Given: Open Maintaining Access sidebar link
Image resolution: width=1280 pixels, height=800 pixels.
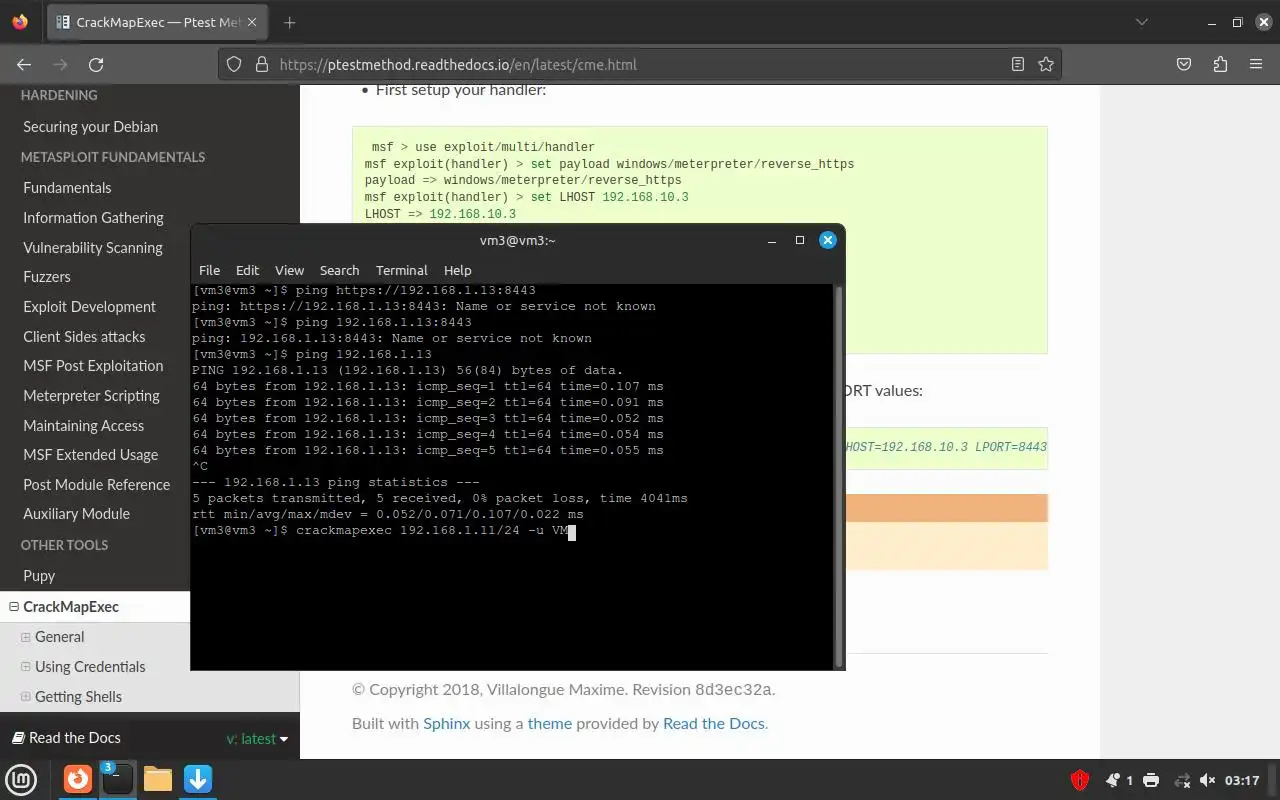Looking at the screenshot, I should click(x=83, y=426).
